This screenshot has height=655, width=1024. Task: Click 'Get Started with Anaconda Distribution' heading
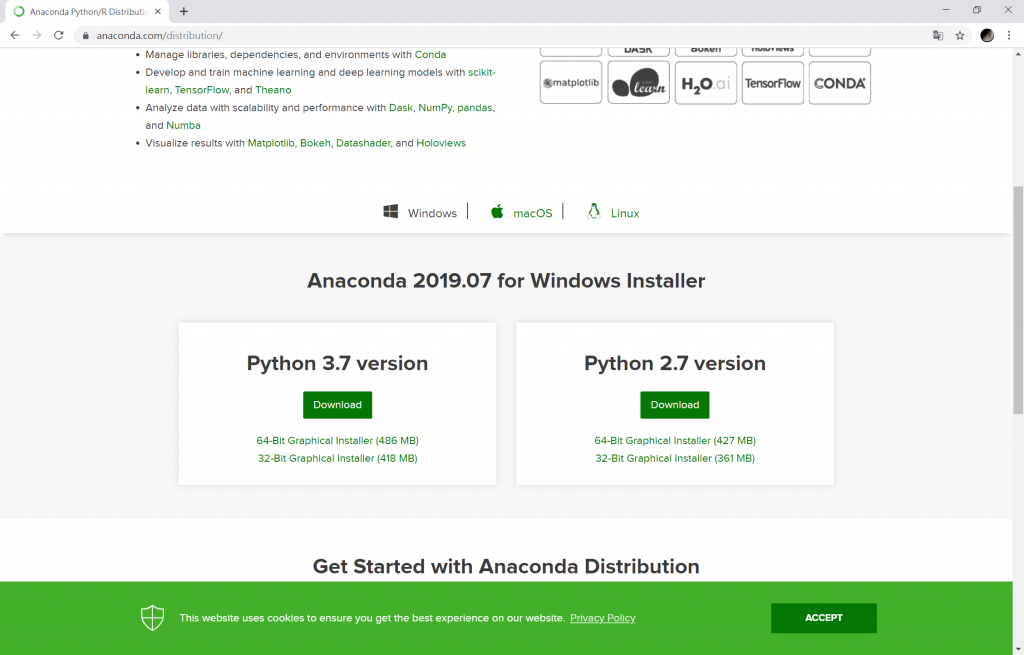tap(506, 566)
